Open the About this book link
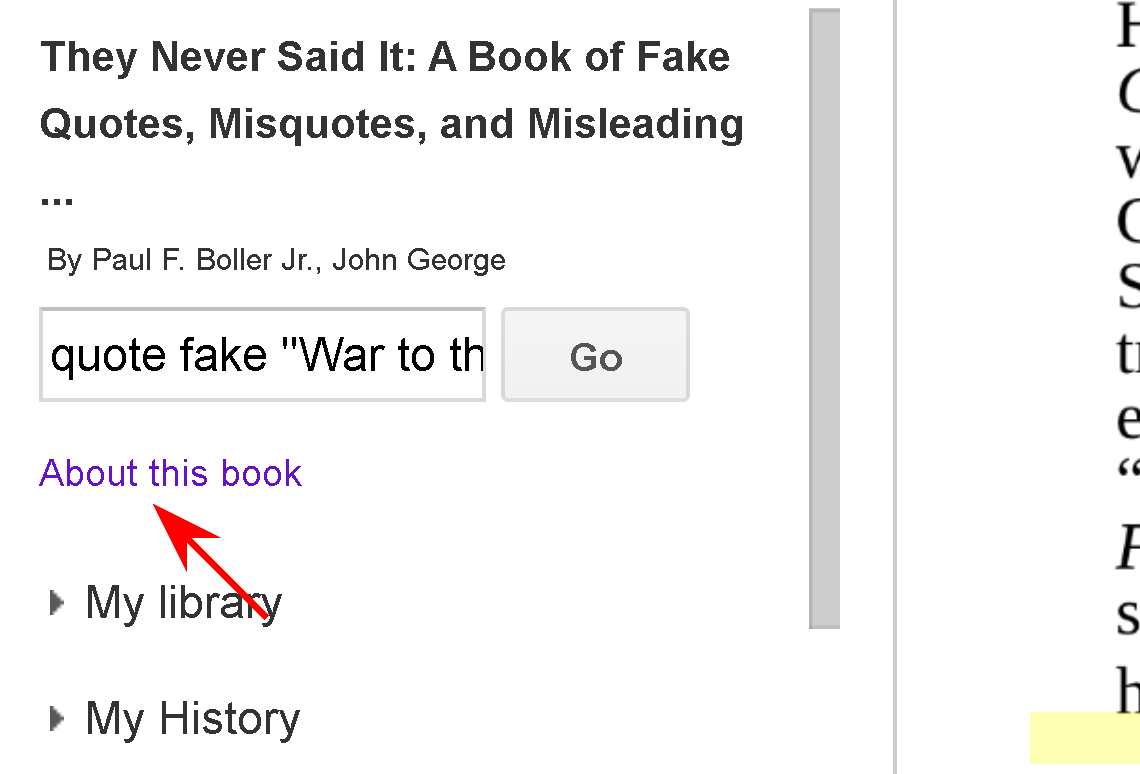Viewport: 1140px width, 774px height. tap(170, 473)
